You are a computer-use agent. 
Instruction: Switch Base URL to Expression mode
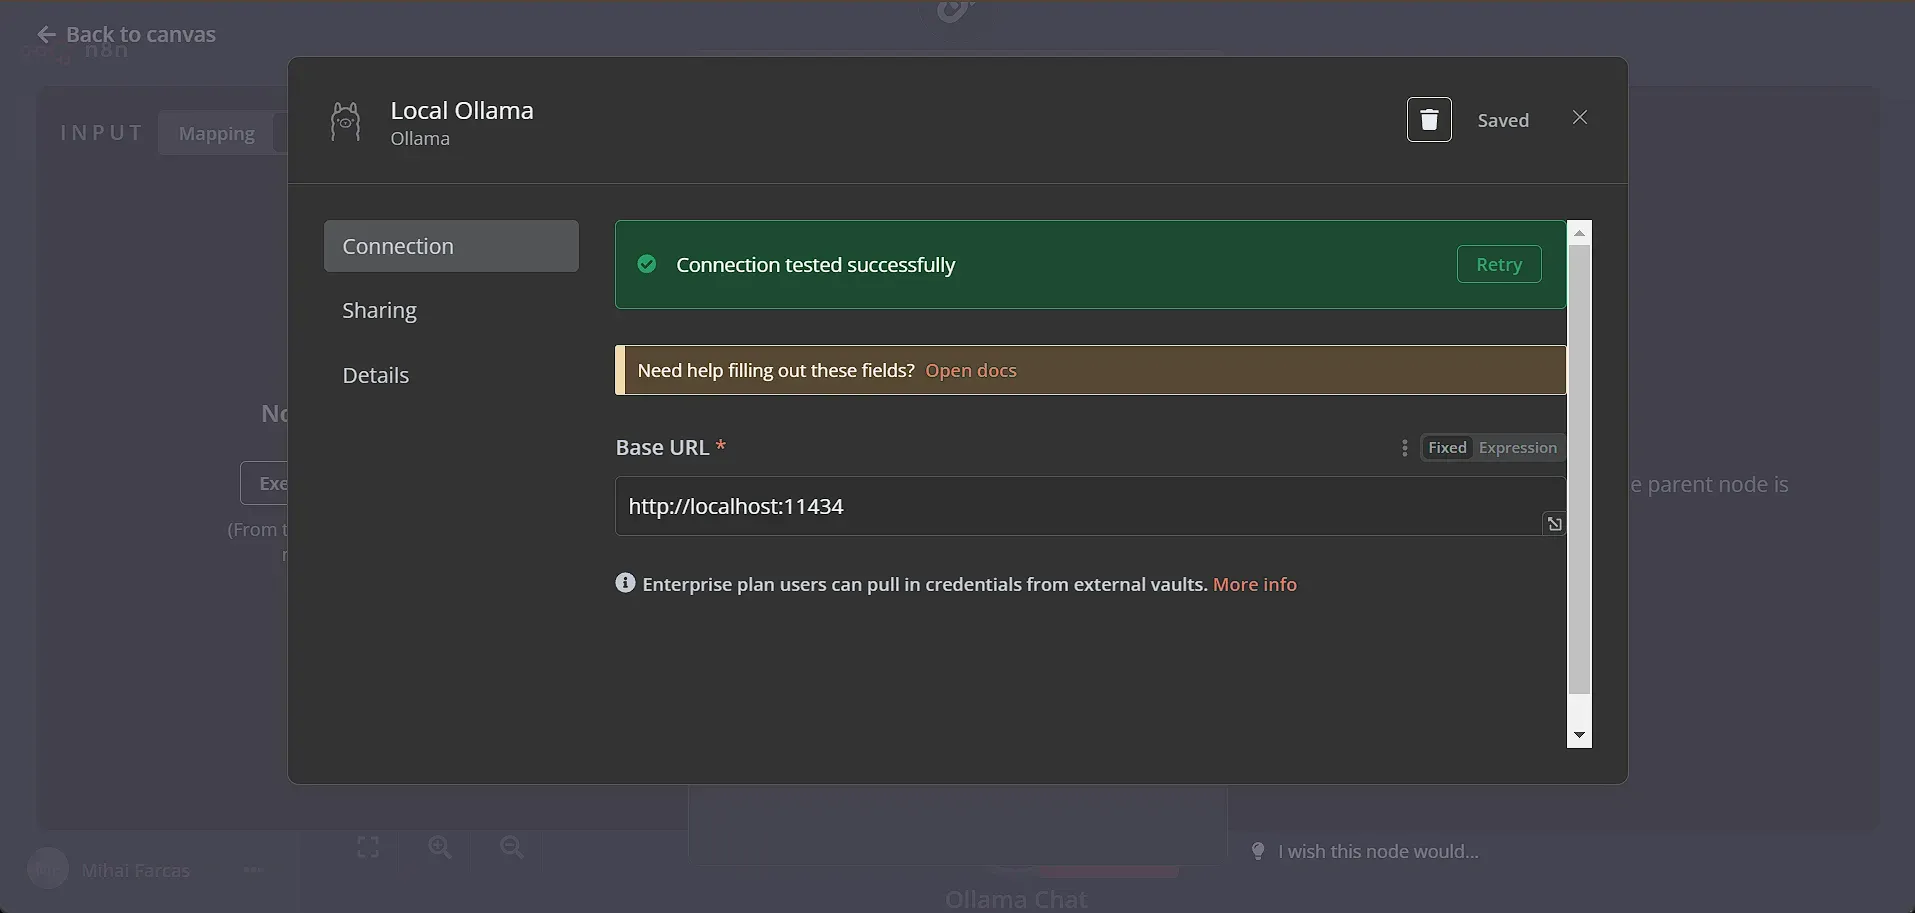click(1516, 447)
